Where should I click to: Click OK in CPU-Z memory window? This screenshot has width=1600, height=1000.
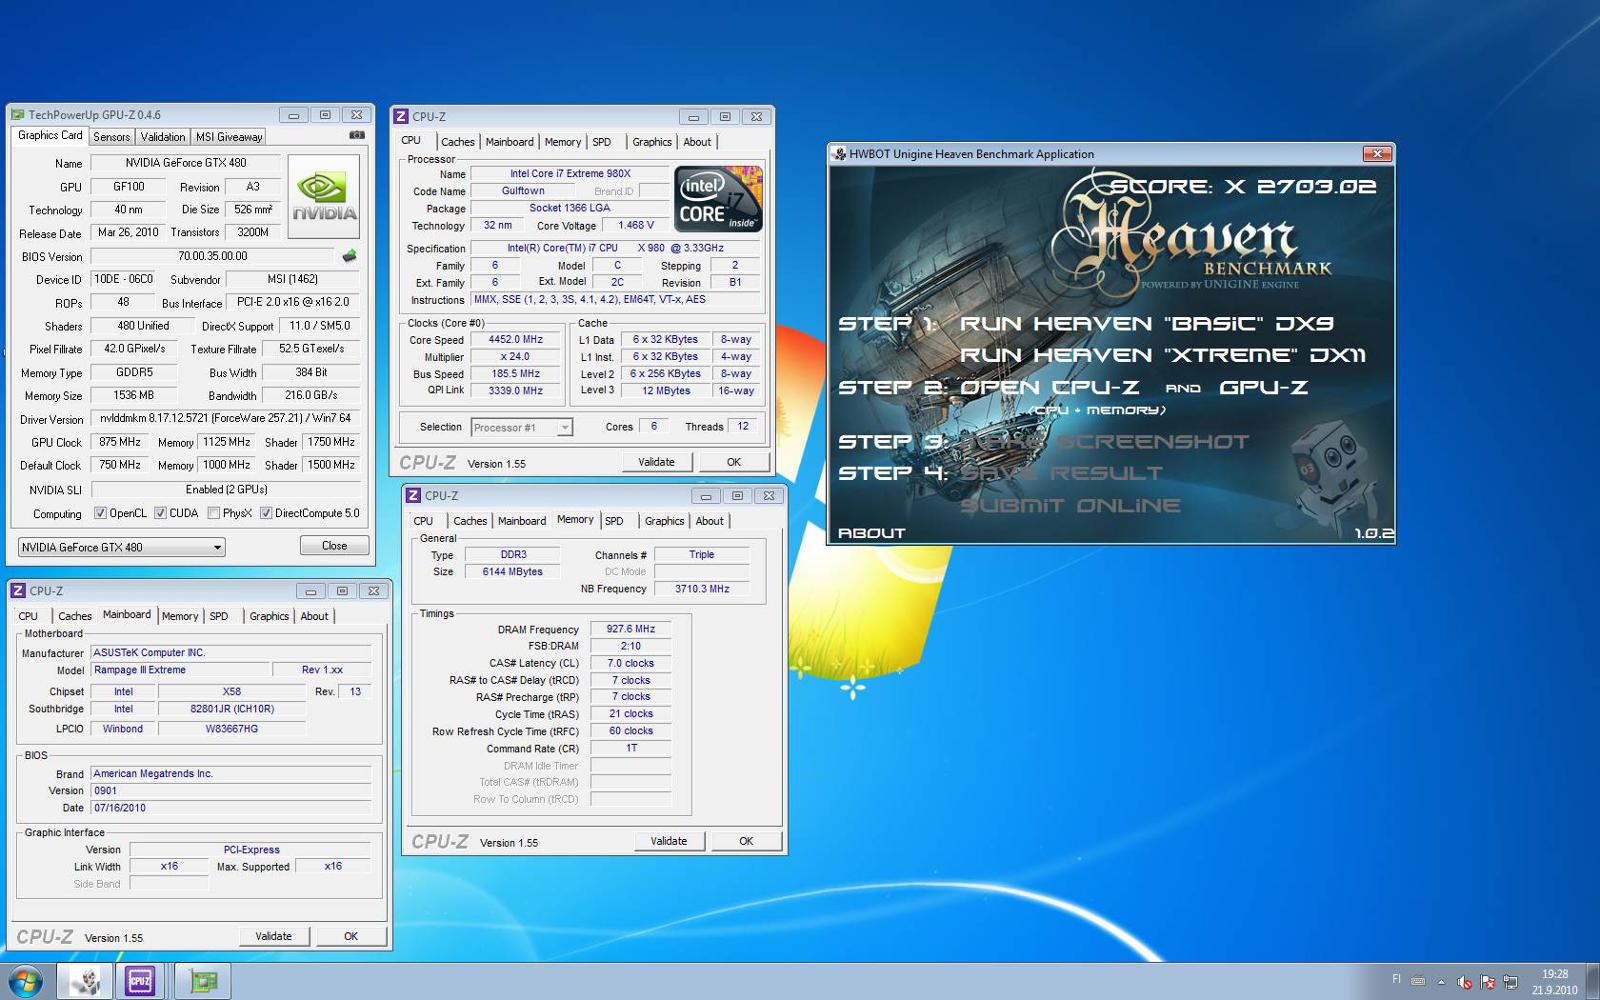point(746,841)
